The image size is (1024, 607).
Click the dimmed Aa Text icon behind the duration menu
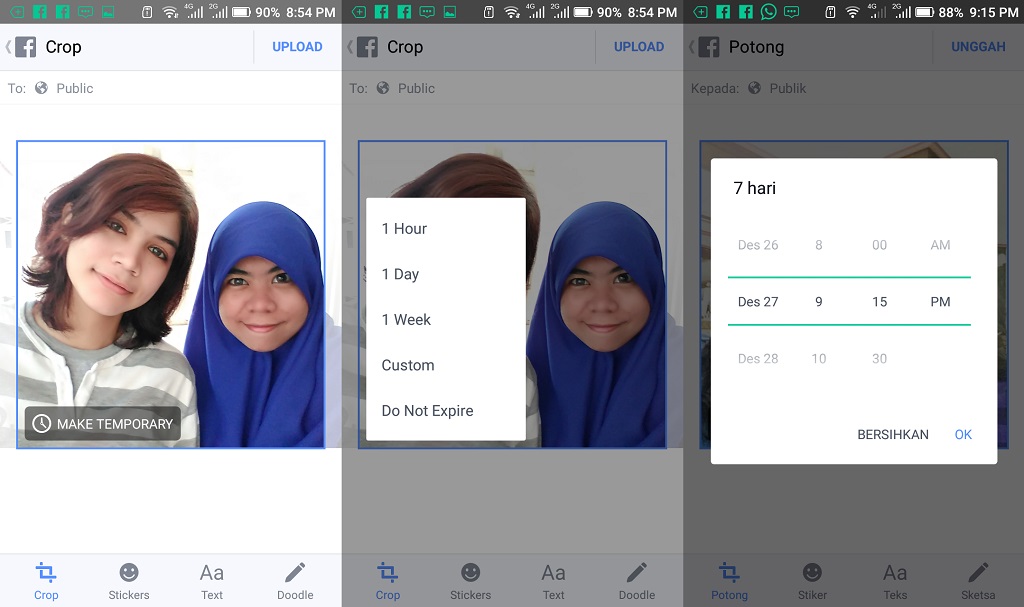[x=553, y=573]
